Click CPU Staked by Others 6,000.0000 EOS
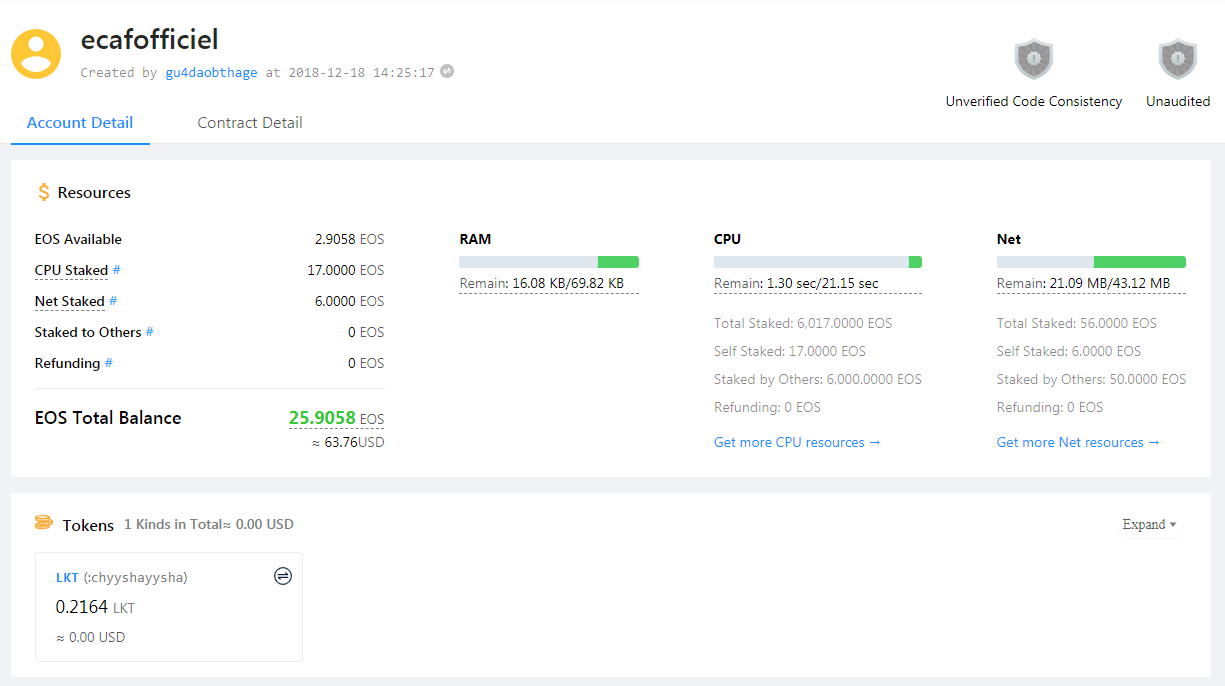Viewport: 1225px width, 686px height. 818,379
